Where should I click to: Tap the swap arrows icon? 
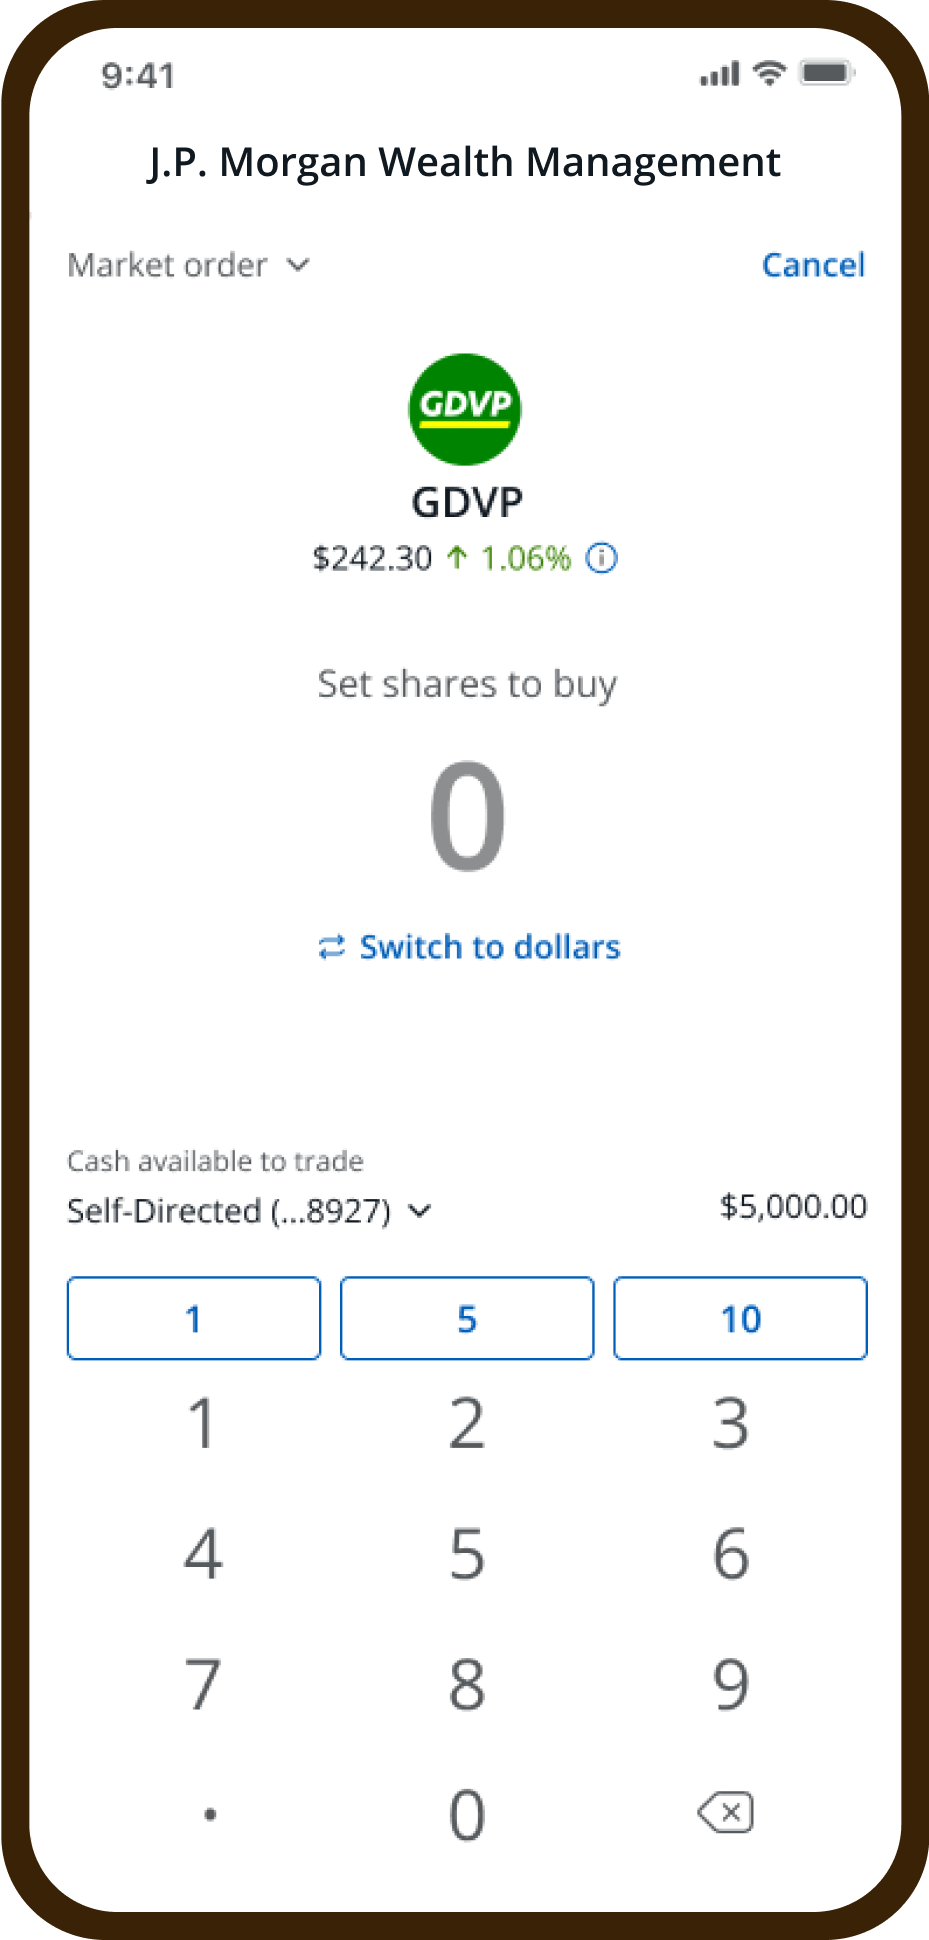332,947
